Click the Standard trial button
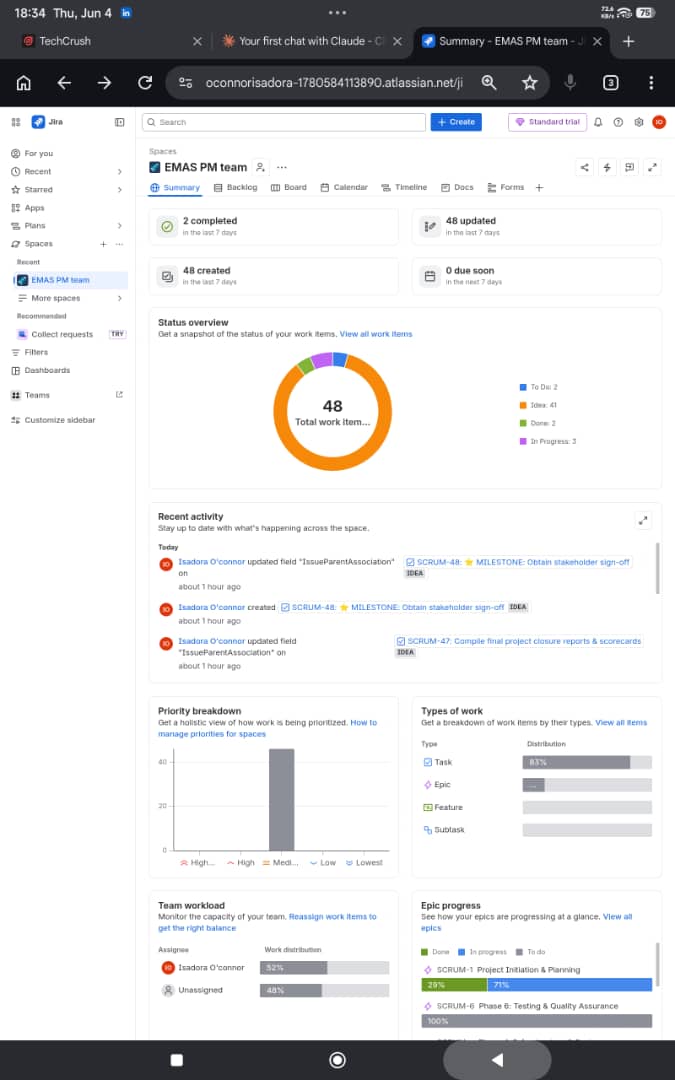This screenshot has width=675, height=1080. pyautogui.click(x=548, y=122)
